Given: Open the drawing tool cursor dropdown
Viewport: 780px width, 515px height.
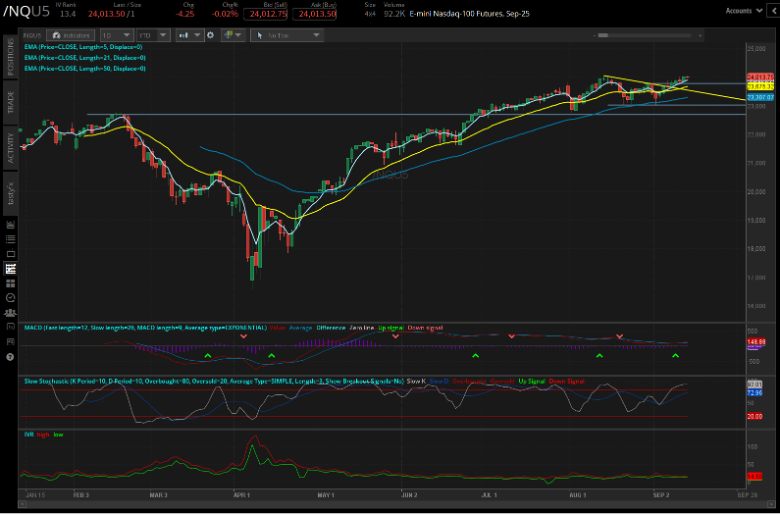Looking at the screenshot, I should click(x=288, y=35).
